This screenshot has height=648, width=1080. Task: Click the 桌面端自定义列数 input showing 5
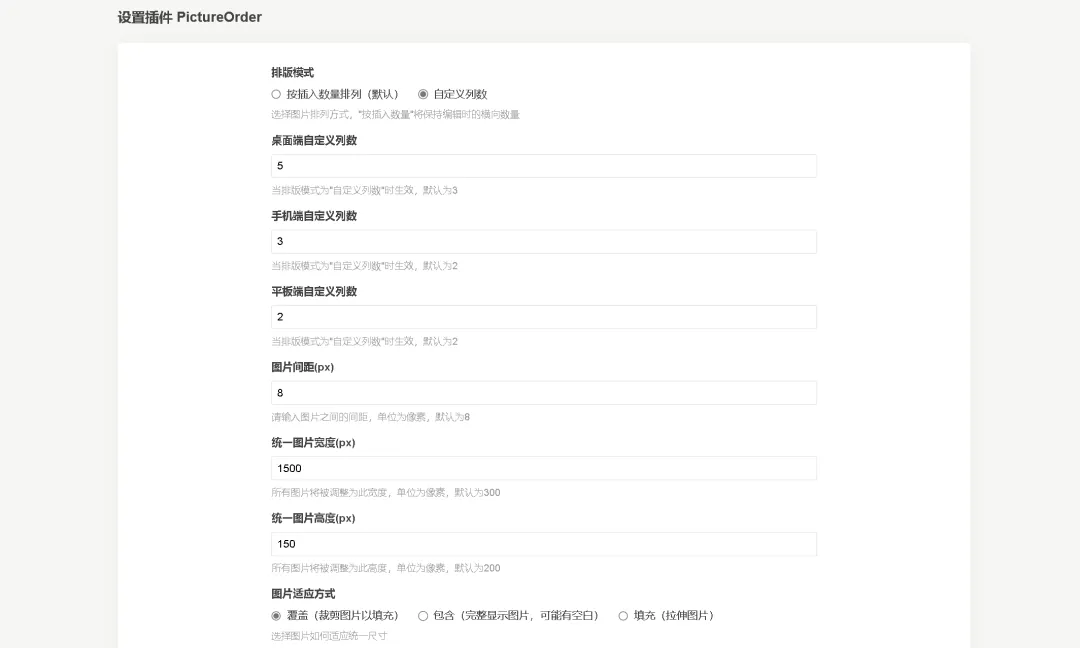543,166
